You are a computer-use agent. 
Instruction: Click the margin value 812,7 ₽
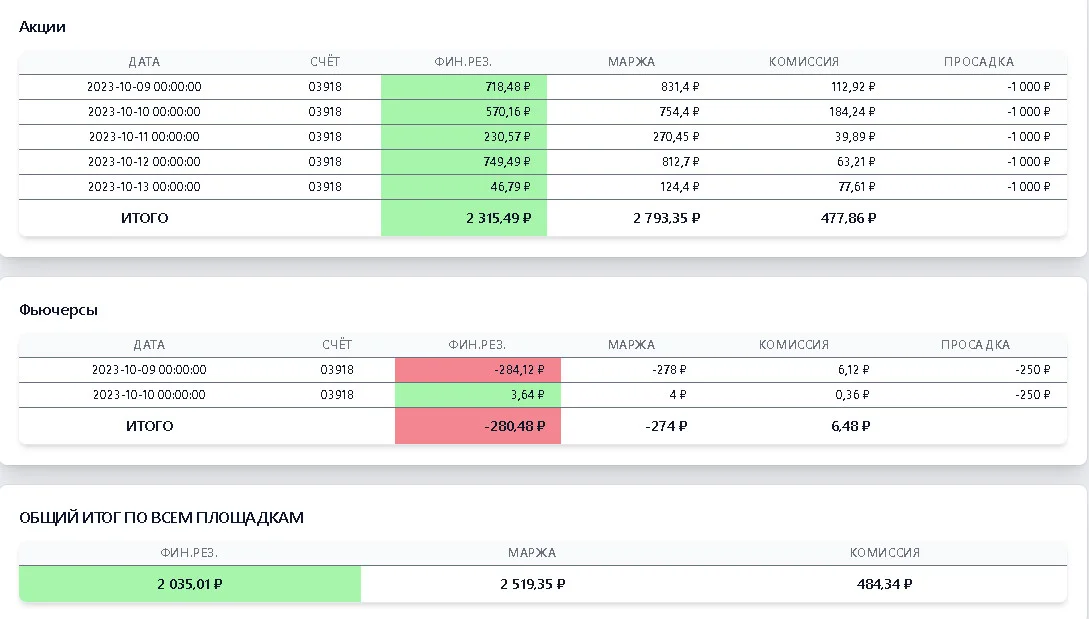click(x=681, y=162)
